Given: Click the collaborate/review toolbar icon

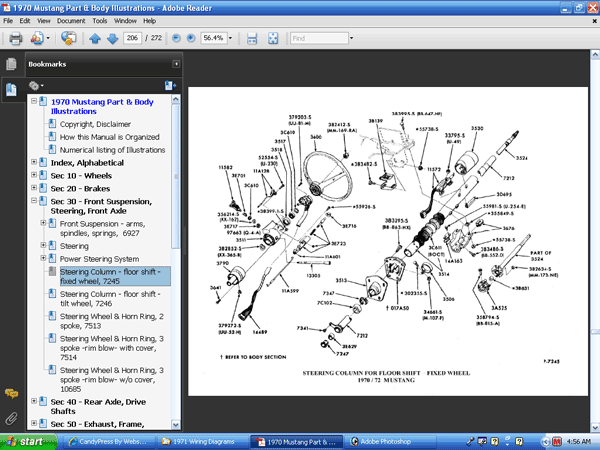Looking at the screenshot, I should tap(68, 38).
